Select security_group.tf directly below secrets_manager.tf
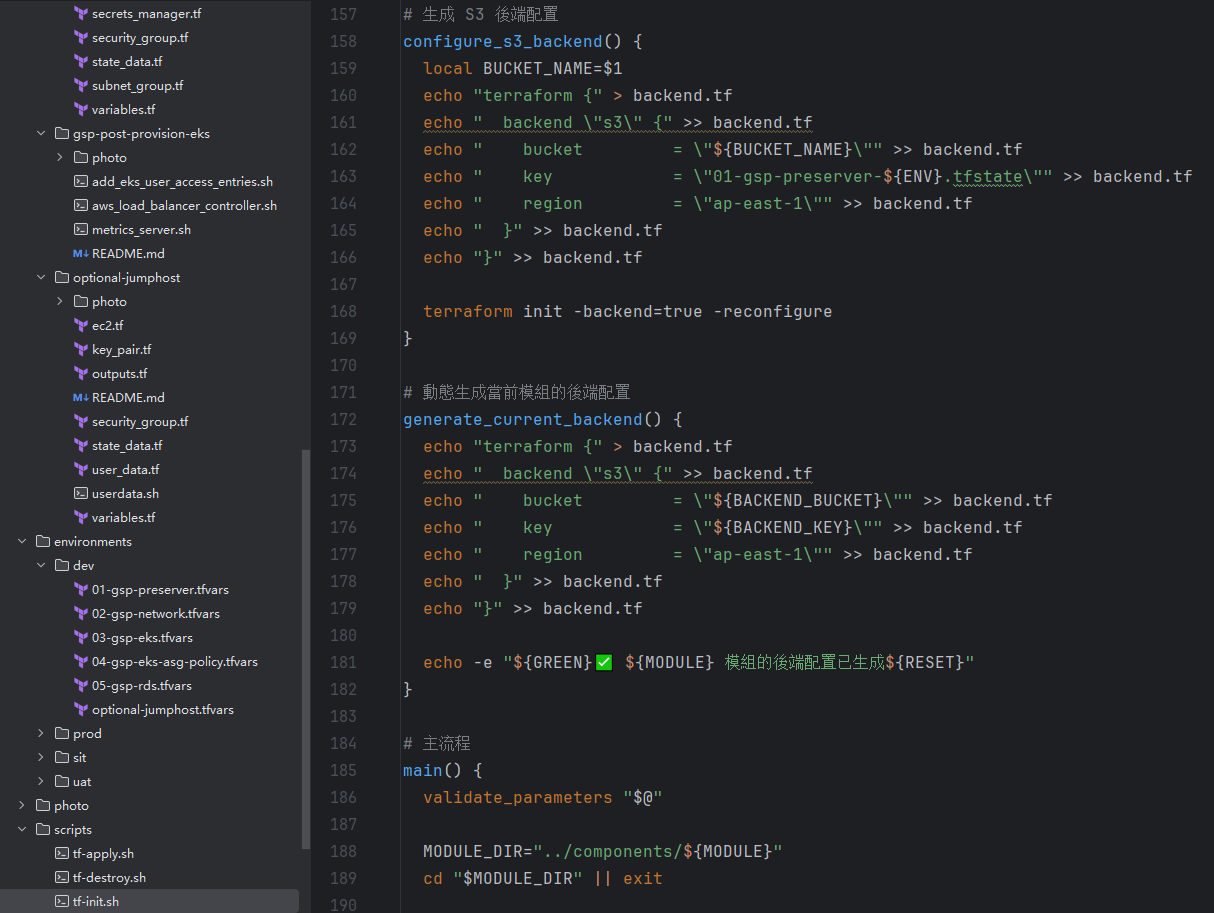Image resolution: width=1214 pixels, height=913 pixels. [140, 38]
